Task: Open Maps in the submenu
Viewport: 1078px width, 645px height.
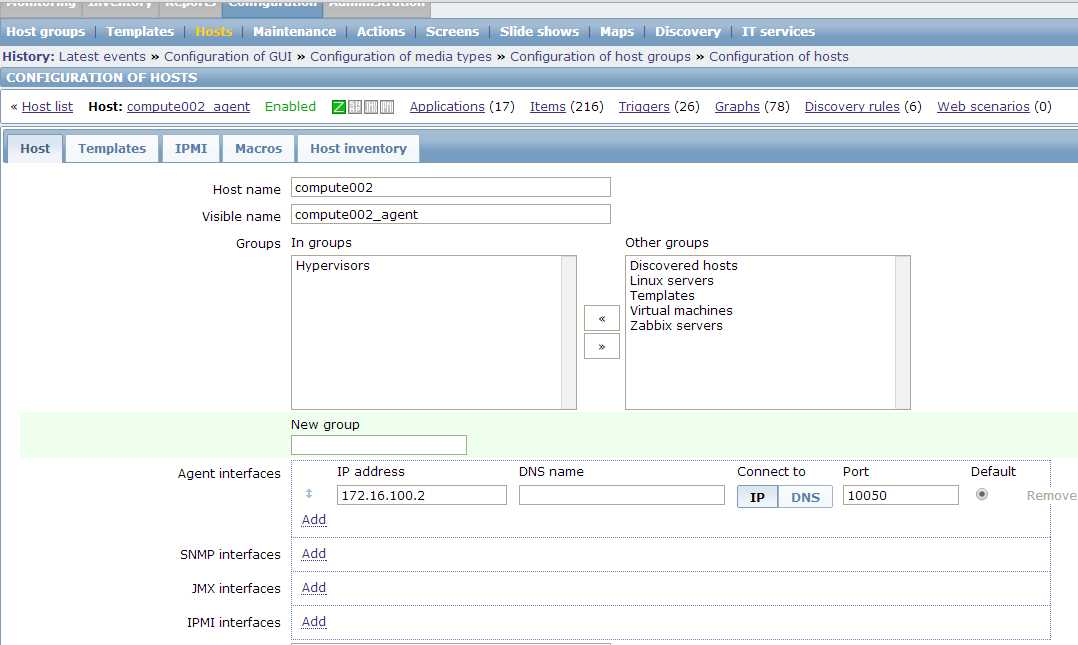Action: tap(617, 32)
